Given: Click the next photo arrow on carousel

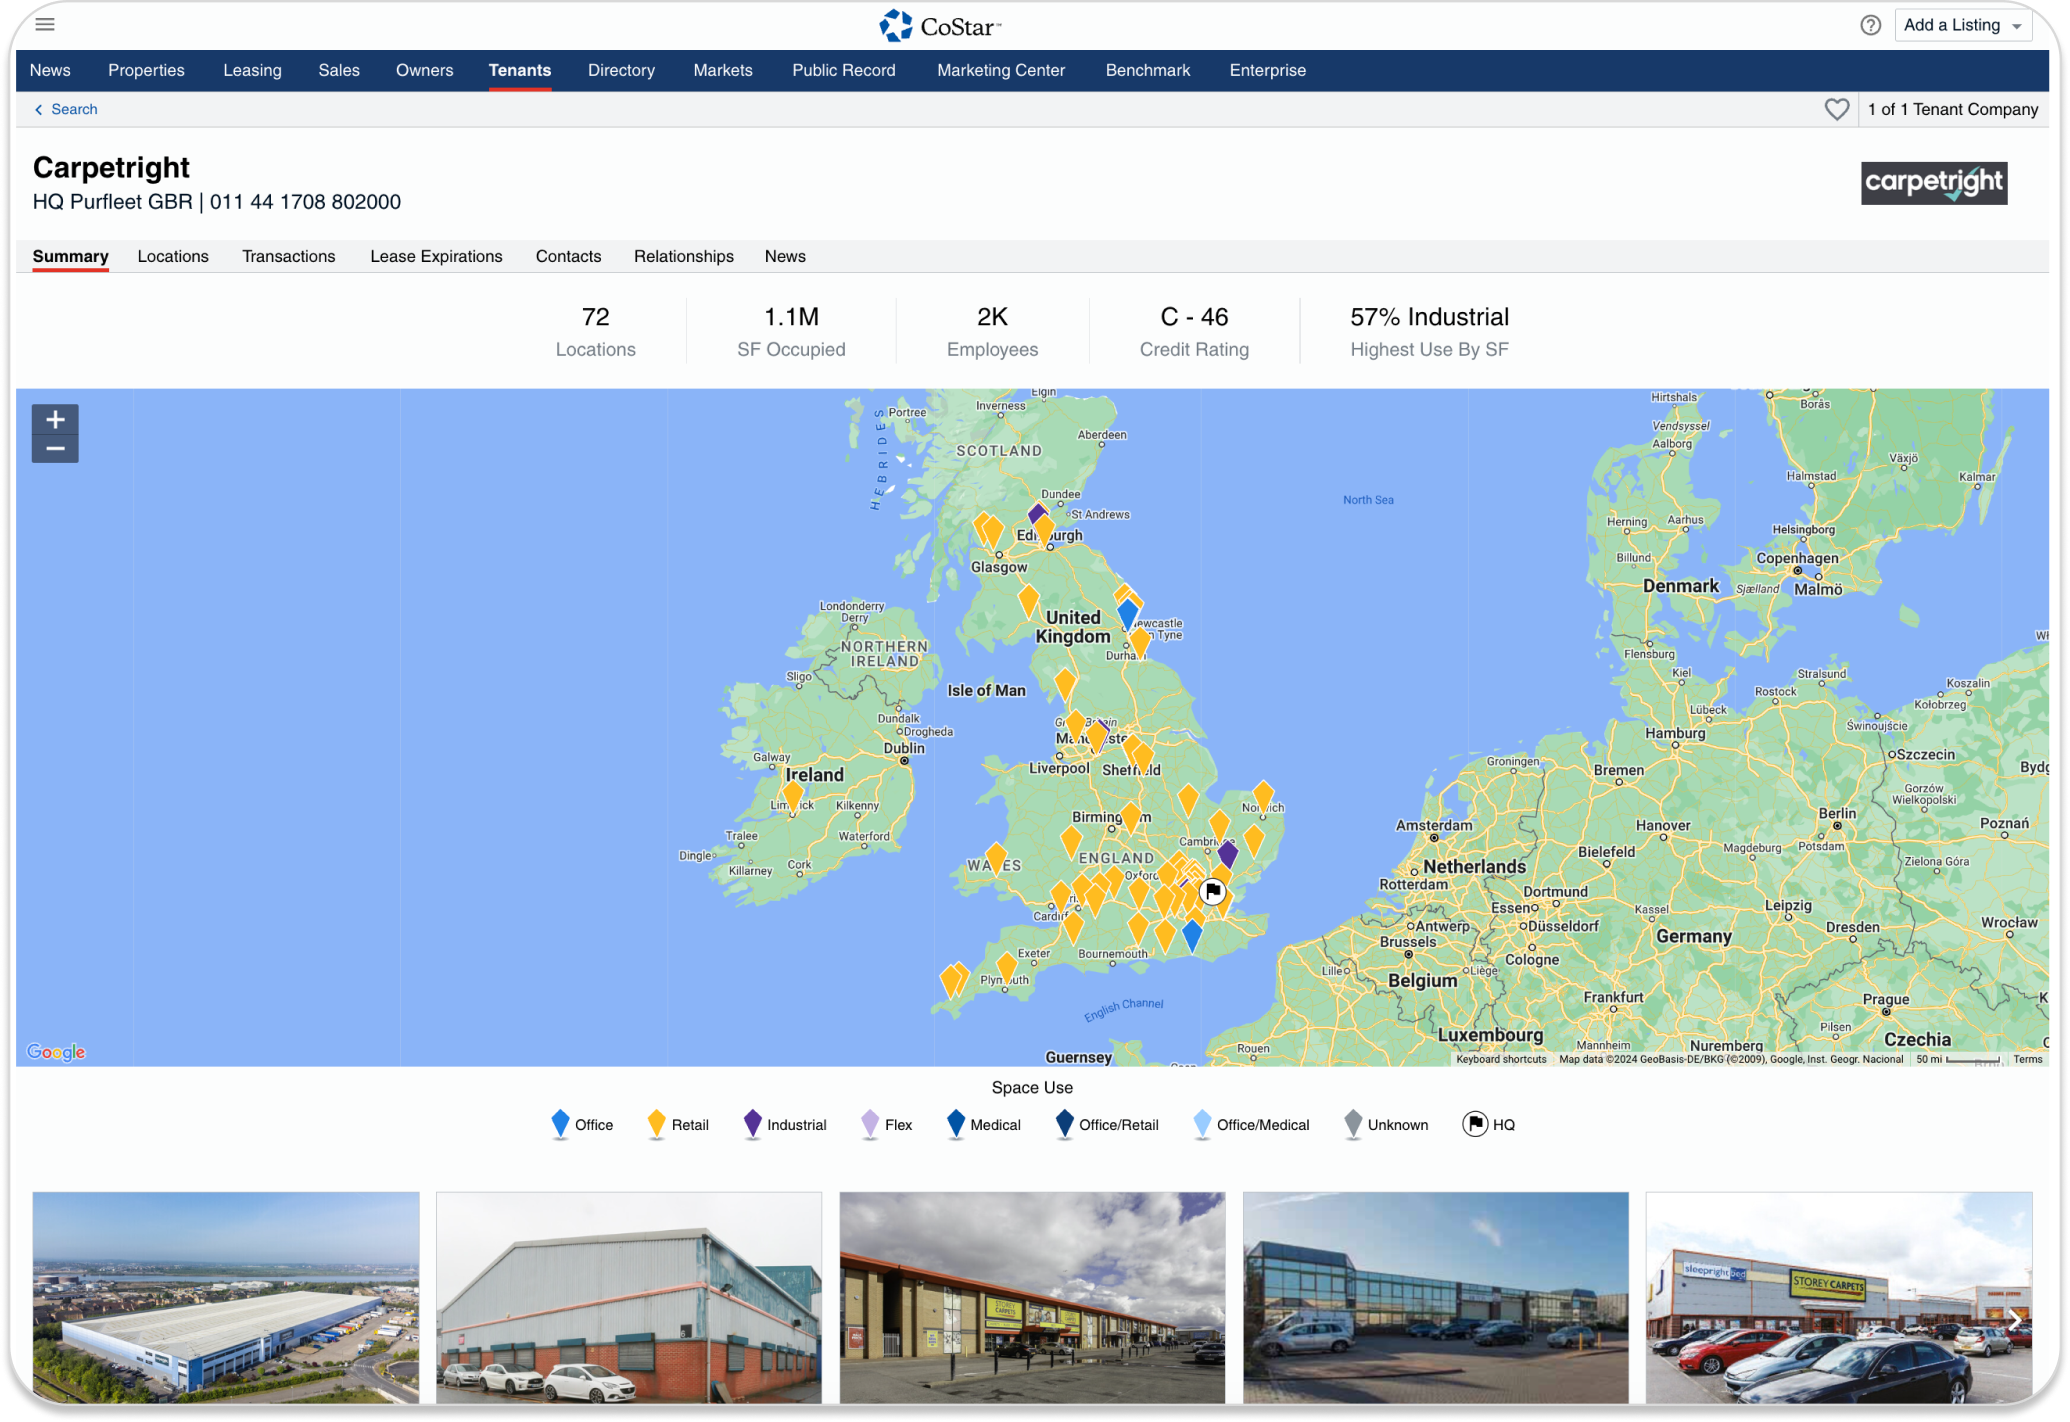Looking at the screenshot, I should [2014, 1320].
